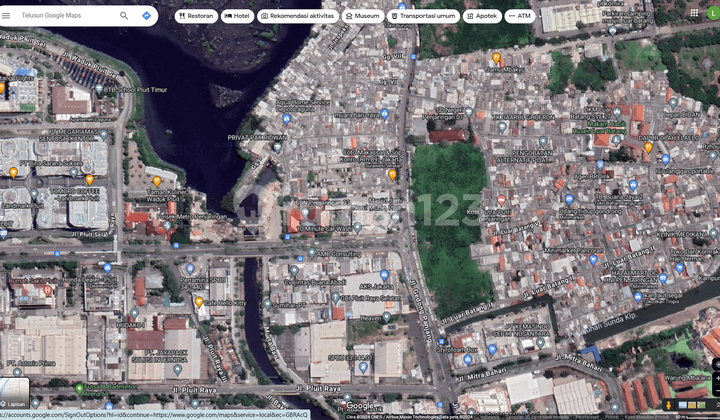
Task: Select the Cafe Hello Kitty orange pin
Action: point(199,302)
